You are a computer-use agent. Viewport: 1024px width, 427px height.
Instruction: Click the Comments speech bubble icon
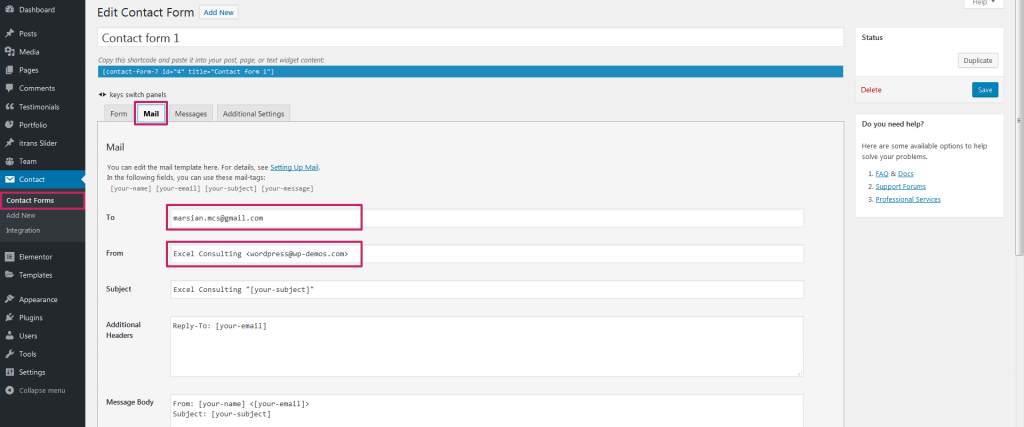pyautogui.click(x=9, y=88)
